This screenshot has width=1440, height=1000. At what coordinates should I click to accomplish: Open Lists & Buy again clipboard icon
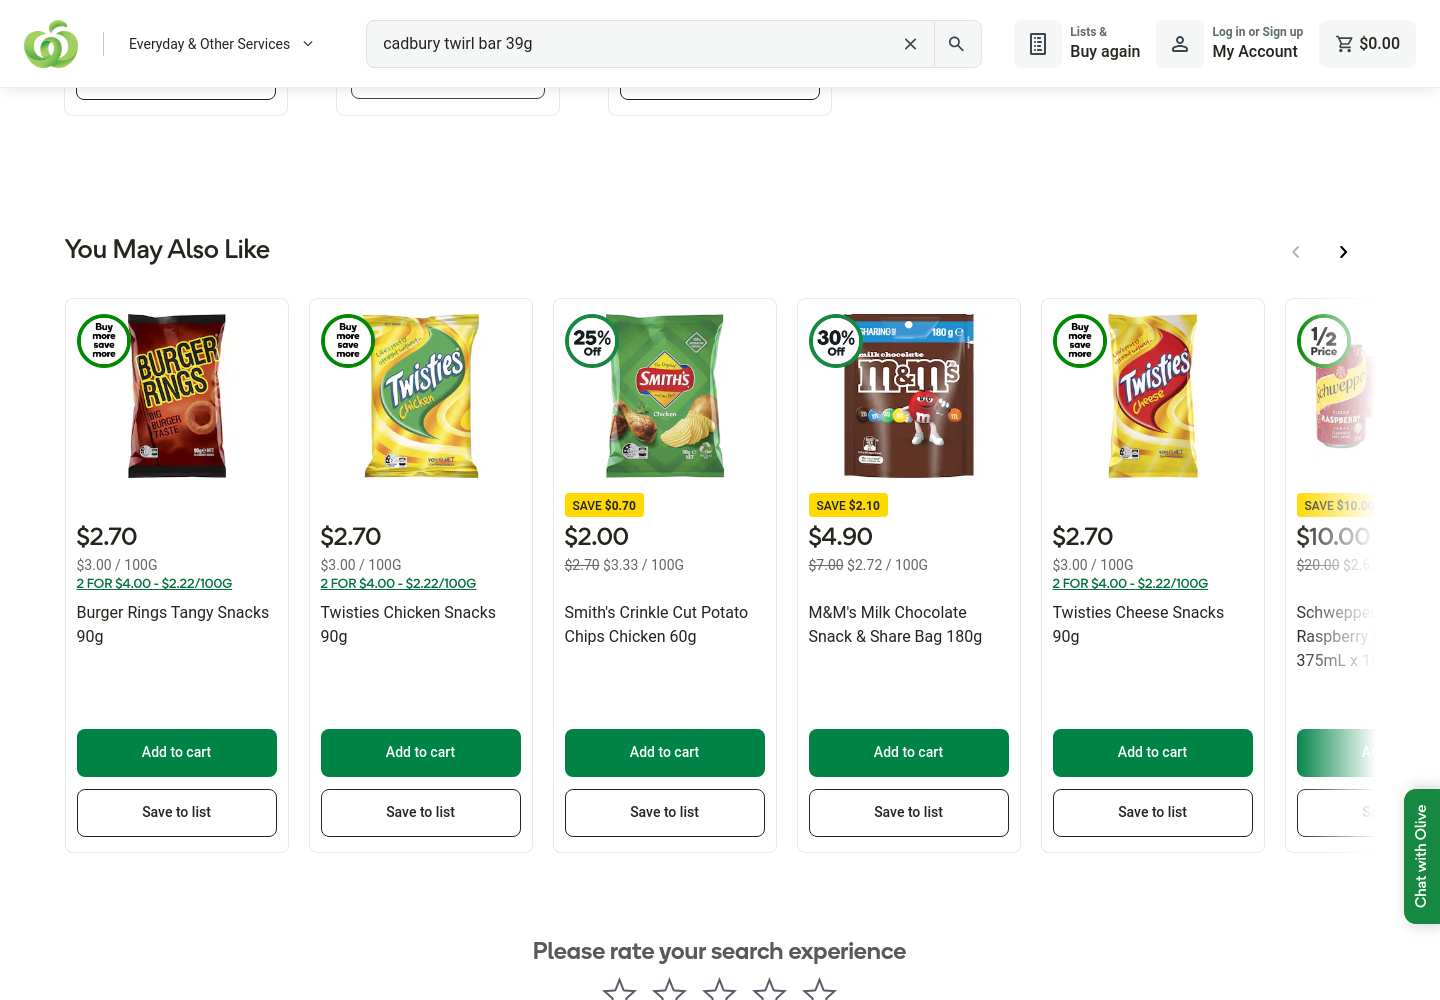pos(1038,44)
